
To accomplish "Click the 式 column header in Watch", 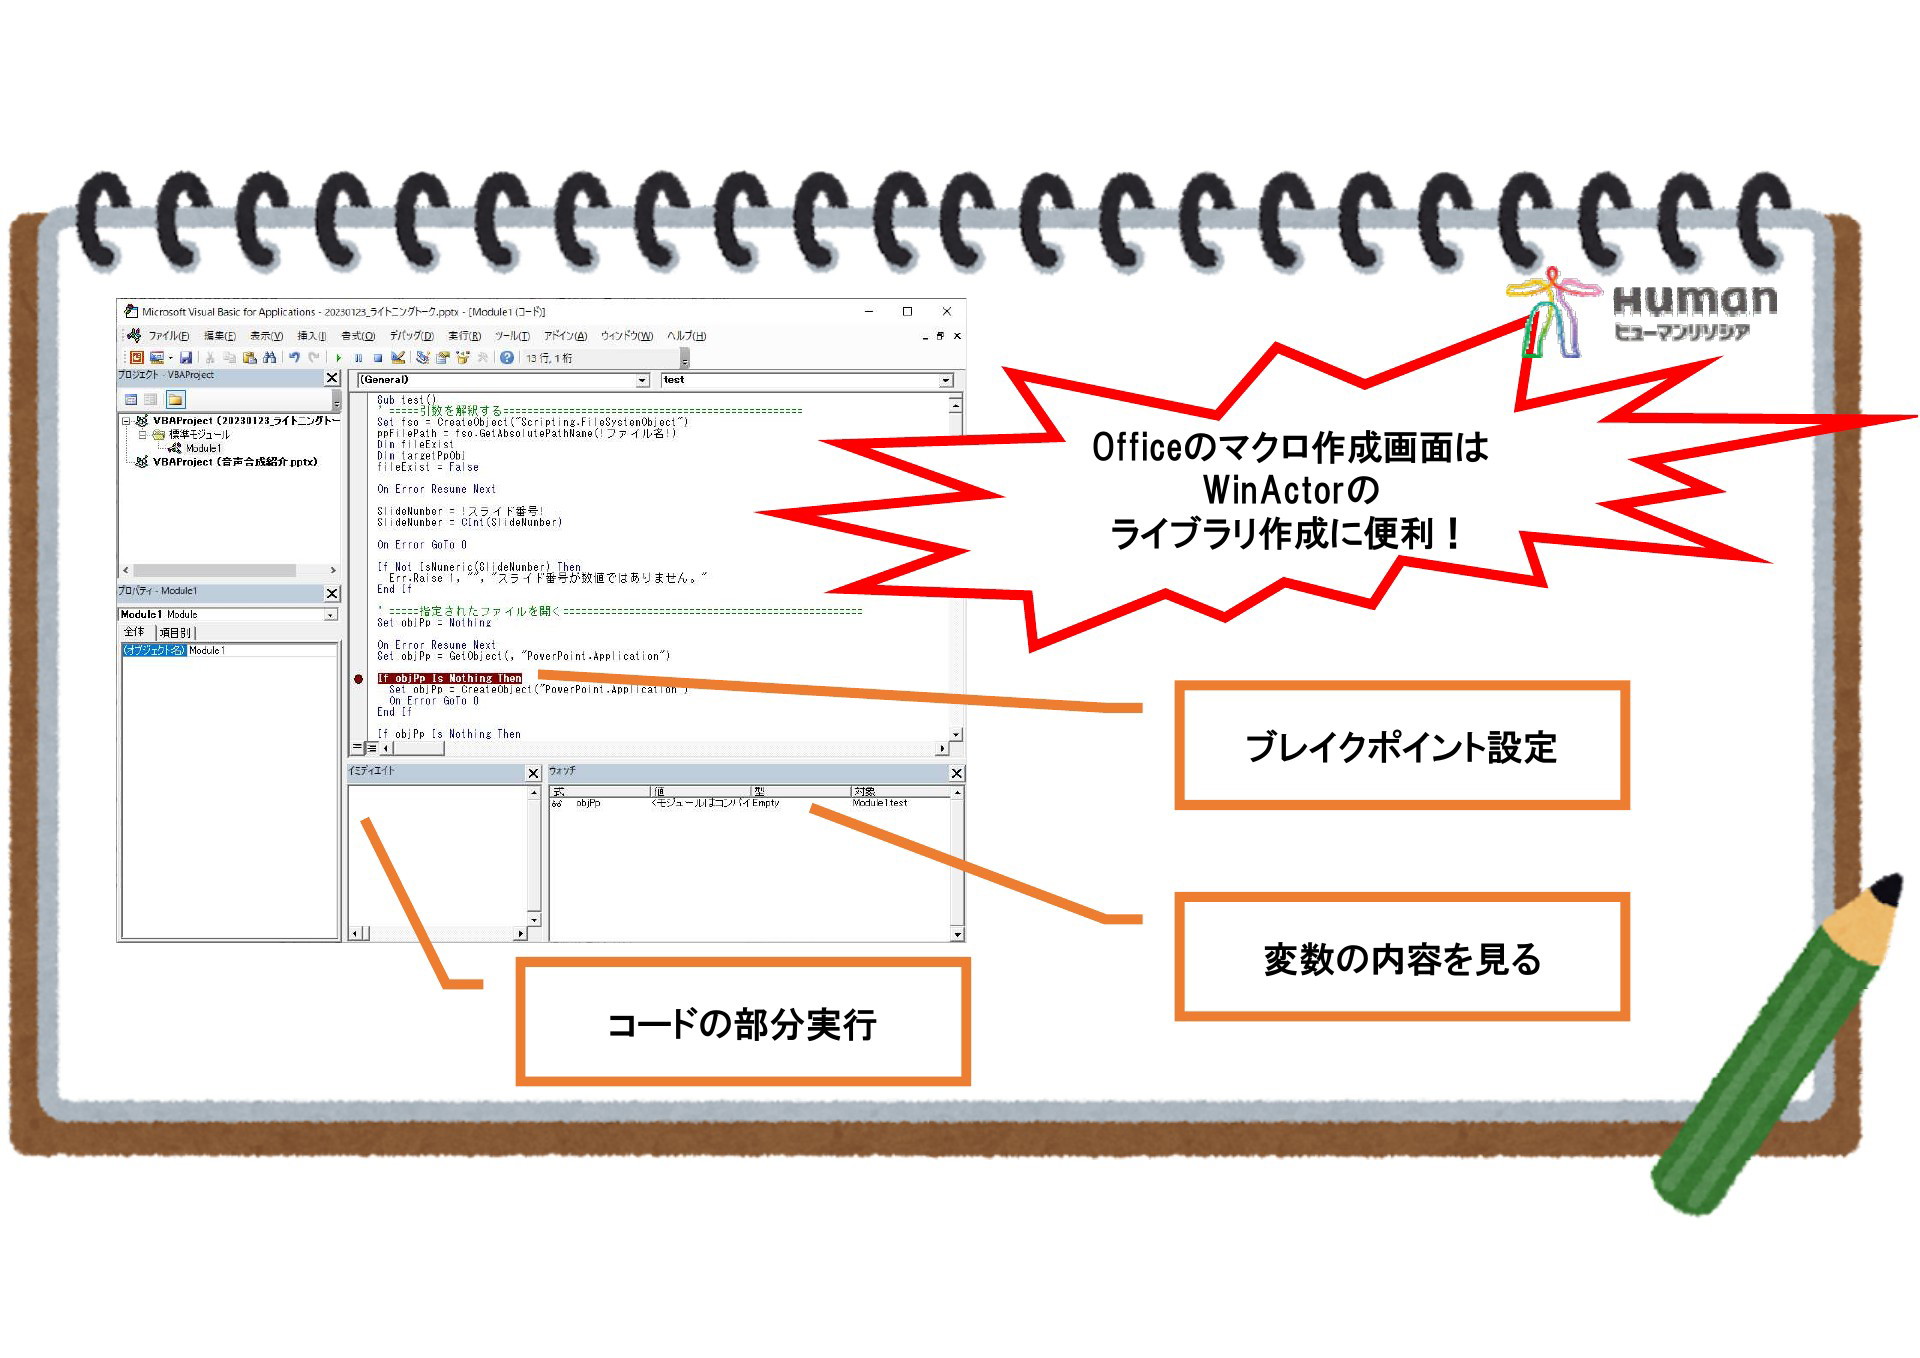I will coord(600,792).
